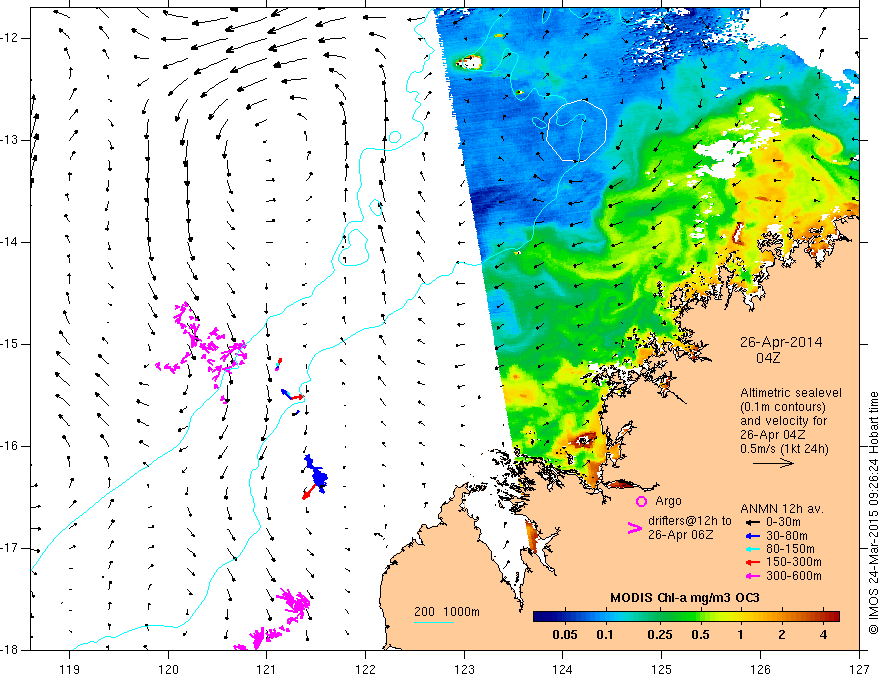The height and width of the screenshot is (680, 880).
Task: Click the dark blue end of the Chl-a colorbar
Action: [539, 616]
